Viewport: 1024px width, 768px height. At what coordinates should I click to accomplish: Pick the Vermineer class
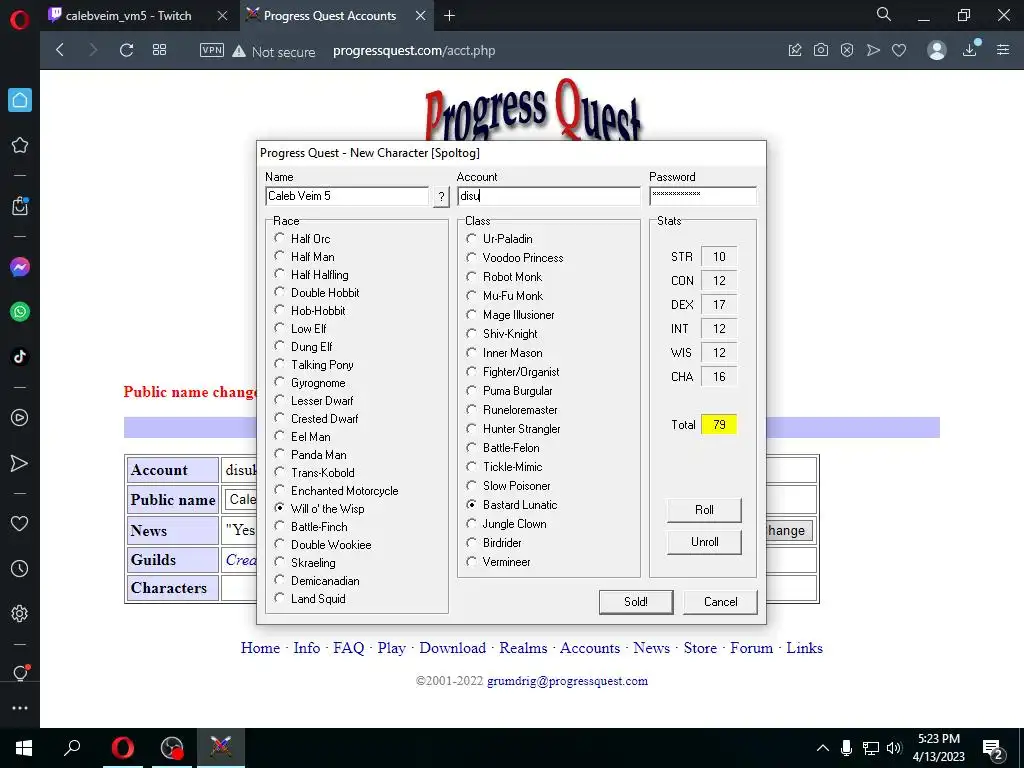(x=500, y=562)
